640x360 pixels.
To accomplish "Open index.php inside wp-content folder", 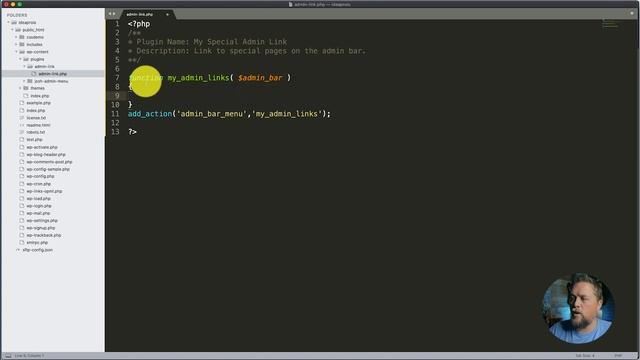I will [x=39, y=96].
